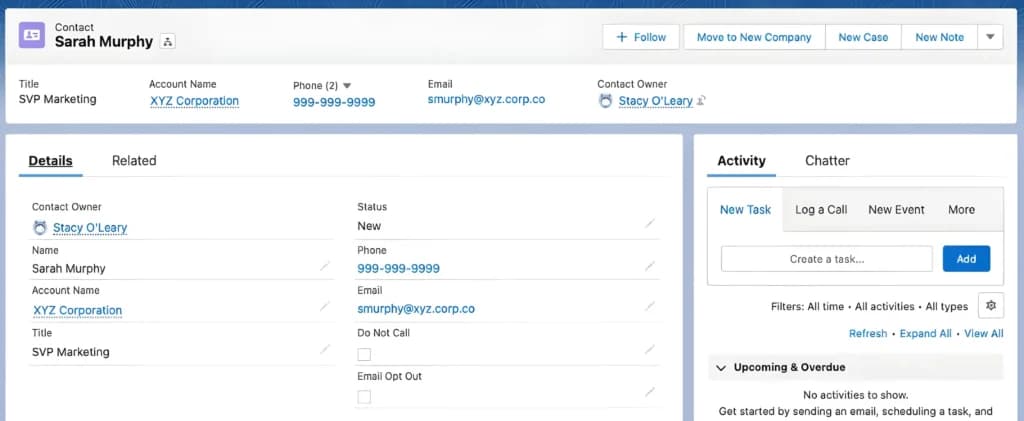Open Stacy O'Leary link in the header
This screenshot has width=1024, height=421.
coord(656,101)
